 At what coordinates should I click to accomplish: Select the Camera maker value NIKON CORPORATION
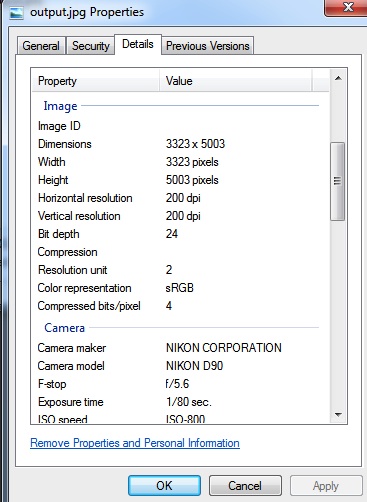click(224, 348)
